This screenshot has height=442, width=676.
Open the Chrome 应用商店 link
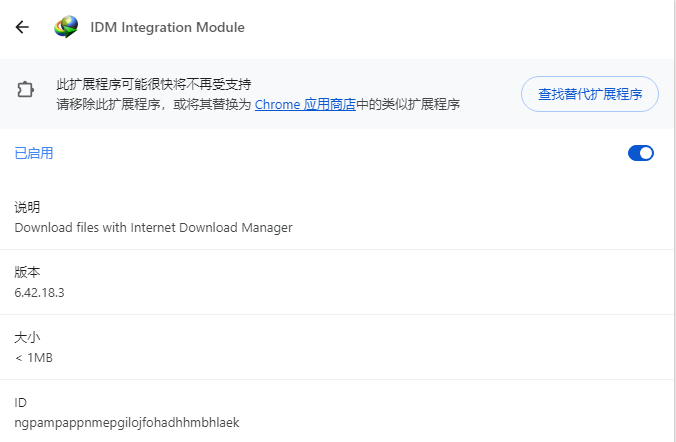(x=305, y=104)
